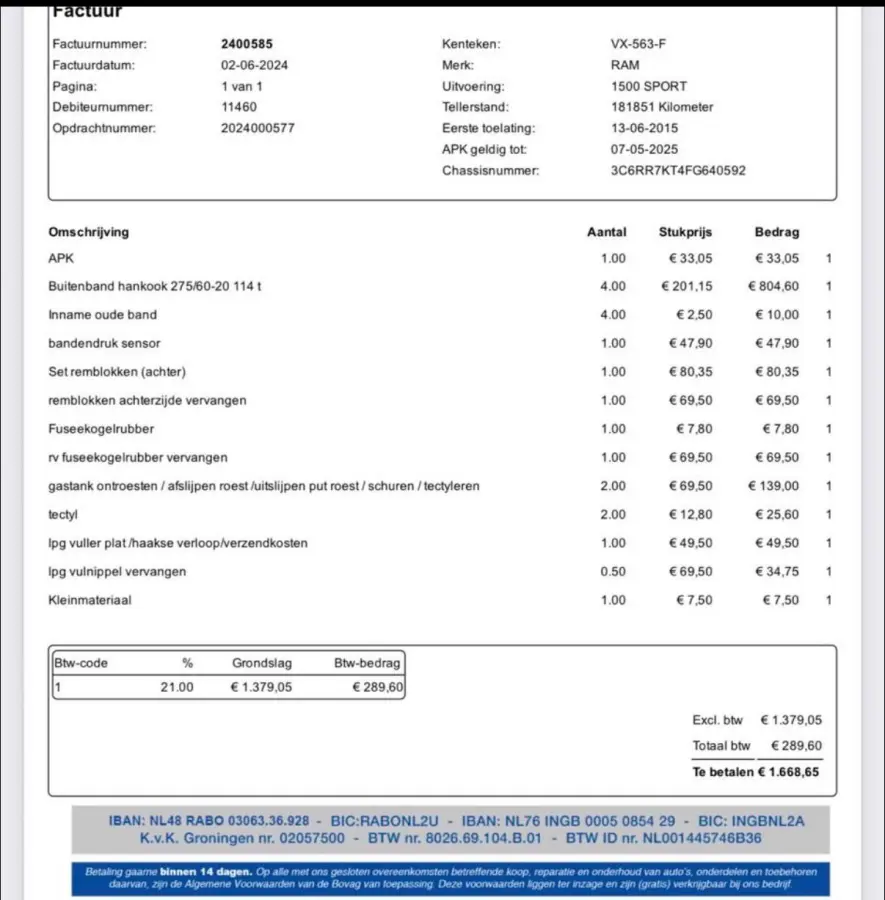Image resolution: width=885 pixels, height=900 pixels.
Task: Select the 'tectyl' line item
Action: (x=63, y=515)
